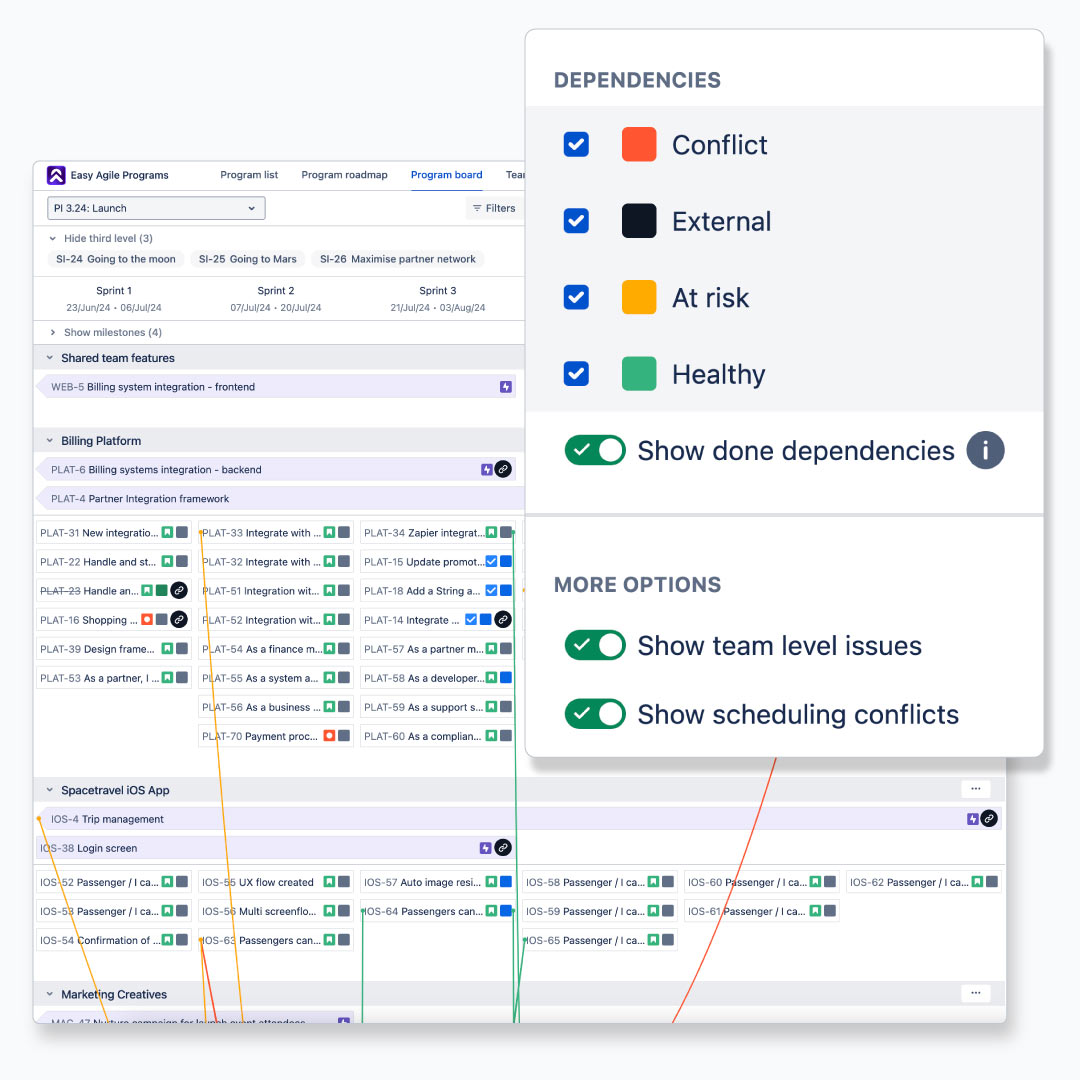Collapse the Spacetravel iOS App group
This screenshot has height=1080, width=1080.
coord(50,790)
